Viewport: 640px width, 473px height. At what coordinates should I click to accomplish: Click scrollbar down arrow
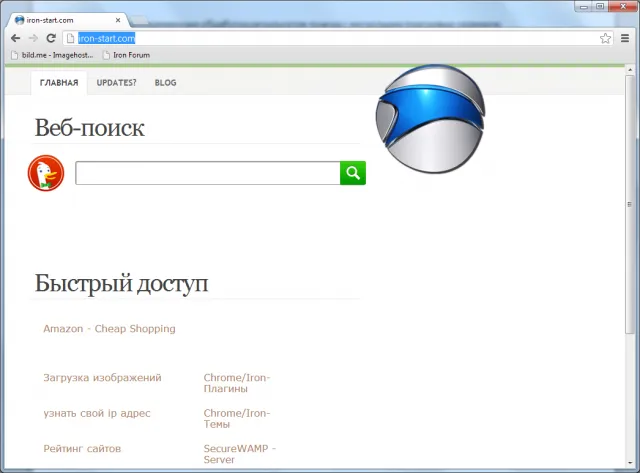pyautogui.click(x=630, y=463)
